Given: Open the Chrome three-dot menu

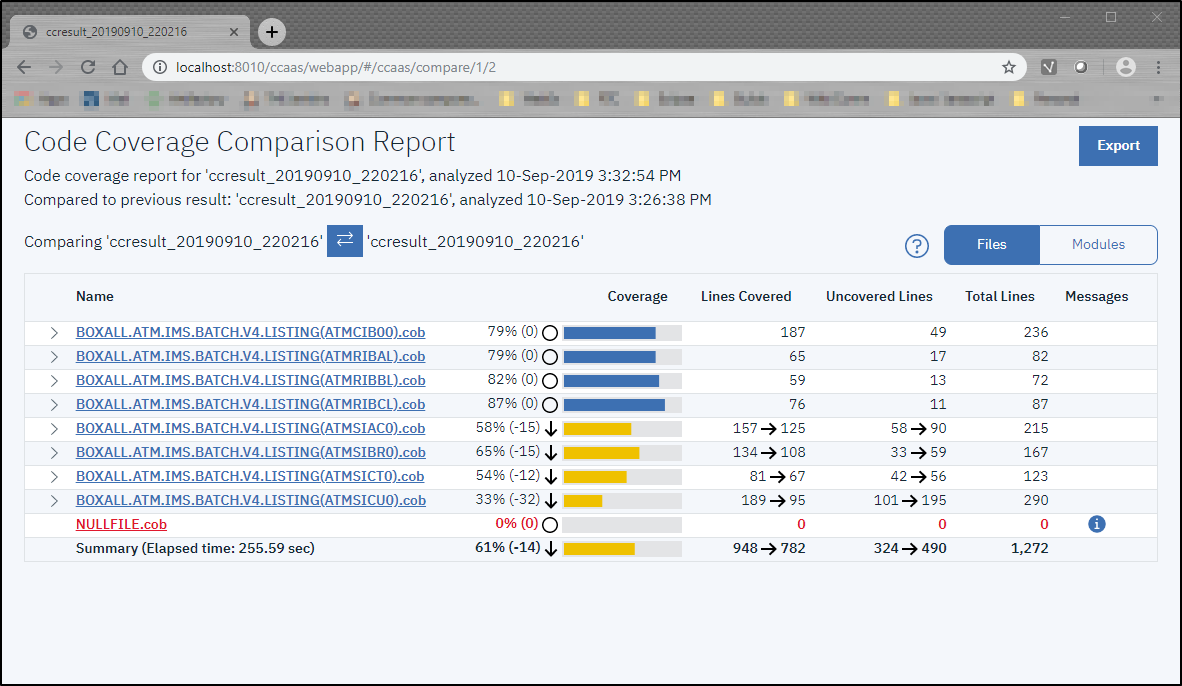Looking at the screenshot, I should pyautogui.click(x=1157, y=67).
